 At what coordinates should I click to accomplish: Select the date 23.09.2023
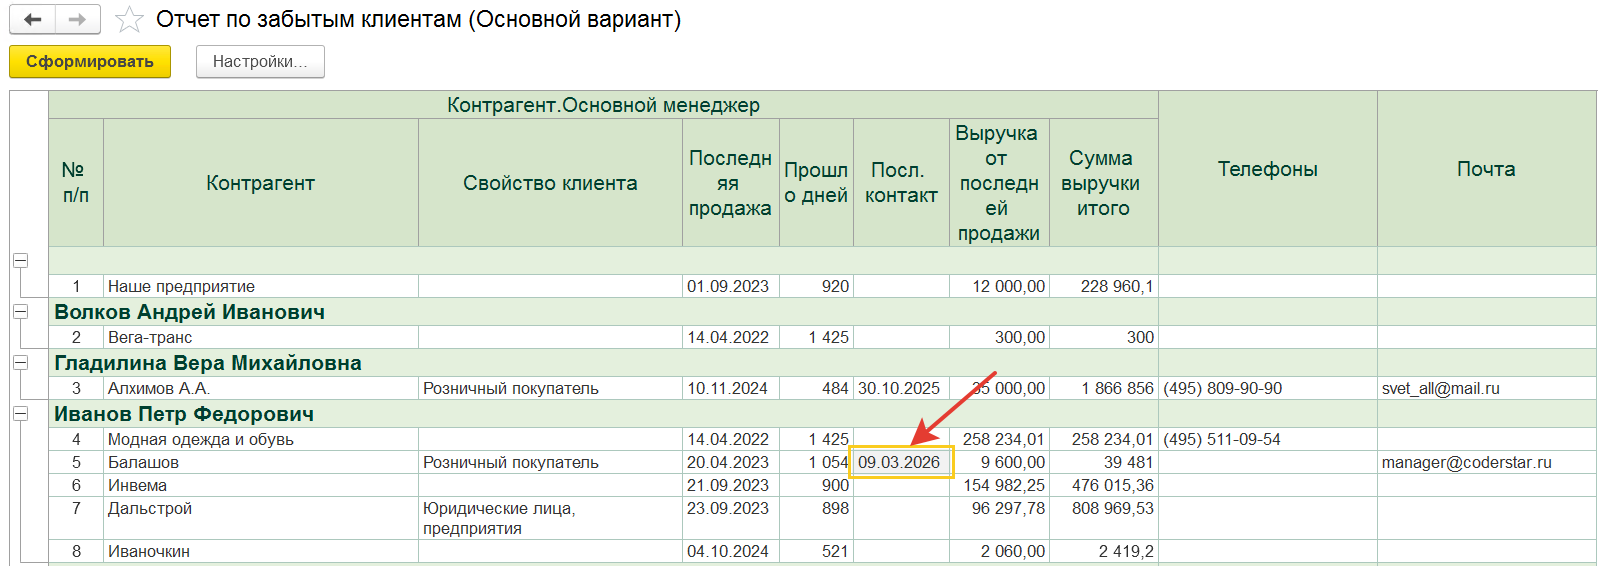[730, 518]
